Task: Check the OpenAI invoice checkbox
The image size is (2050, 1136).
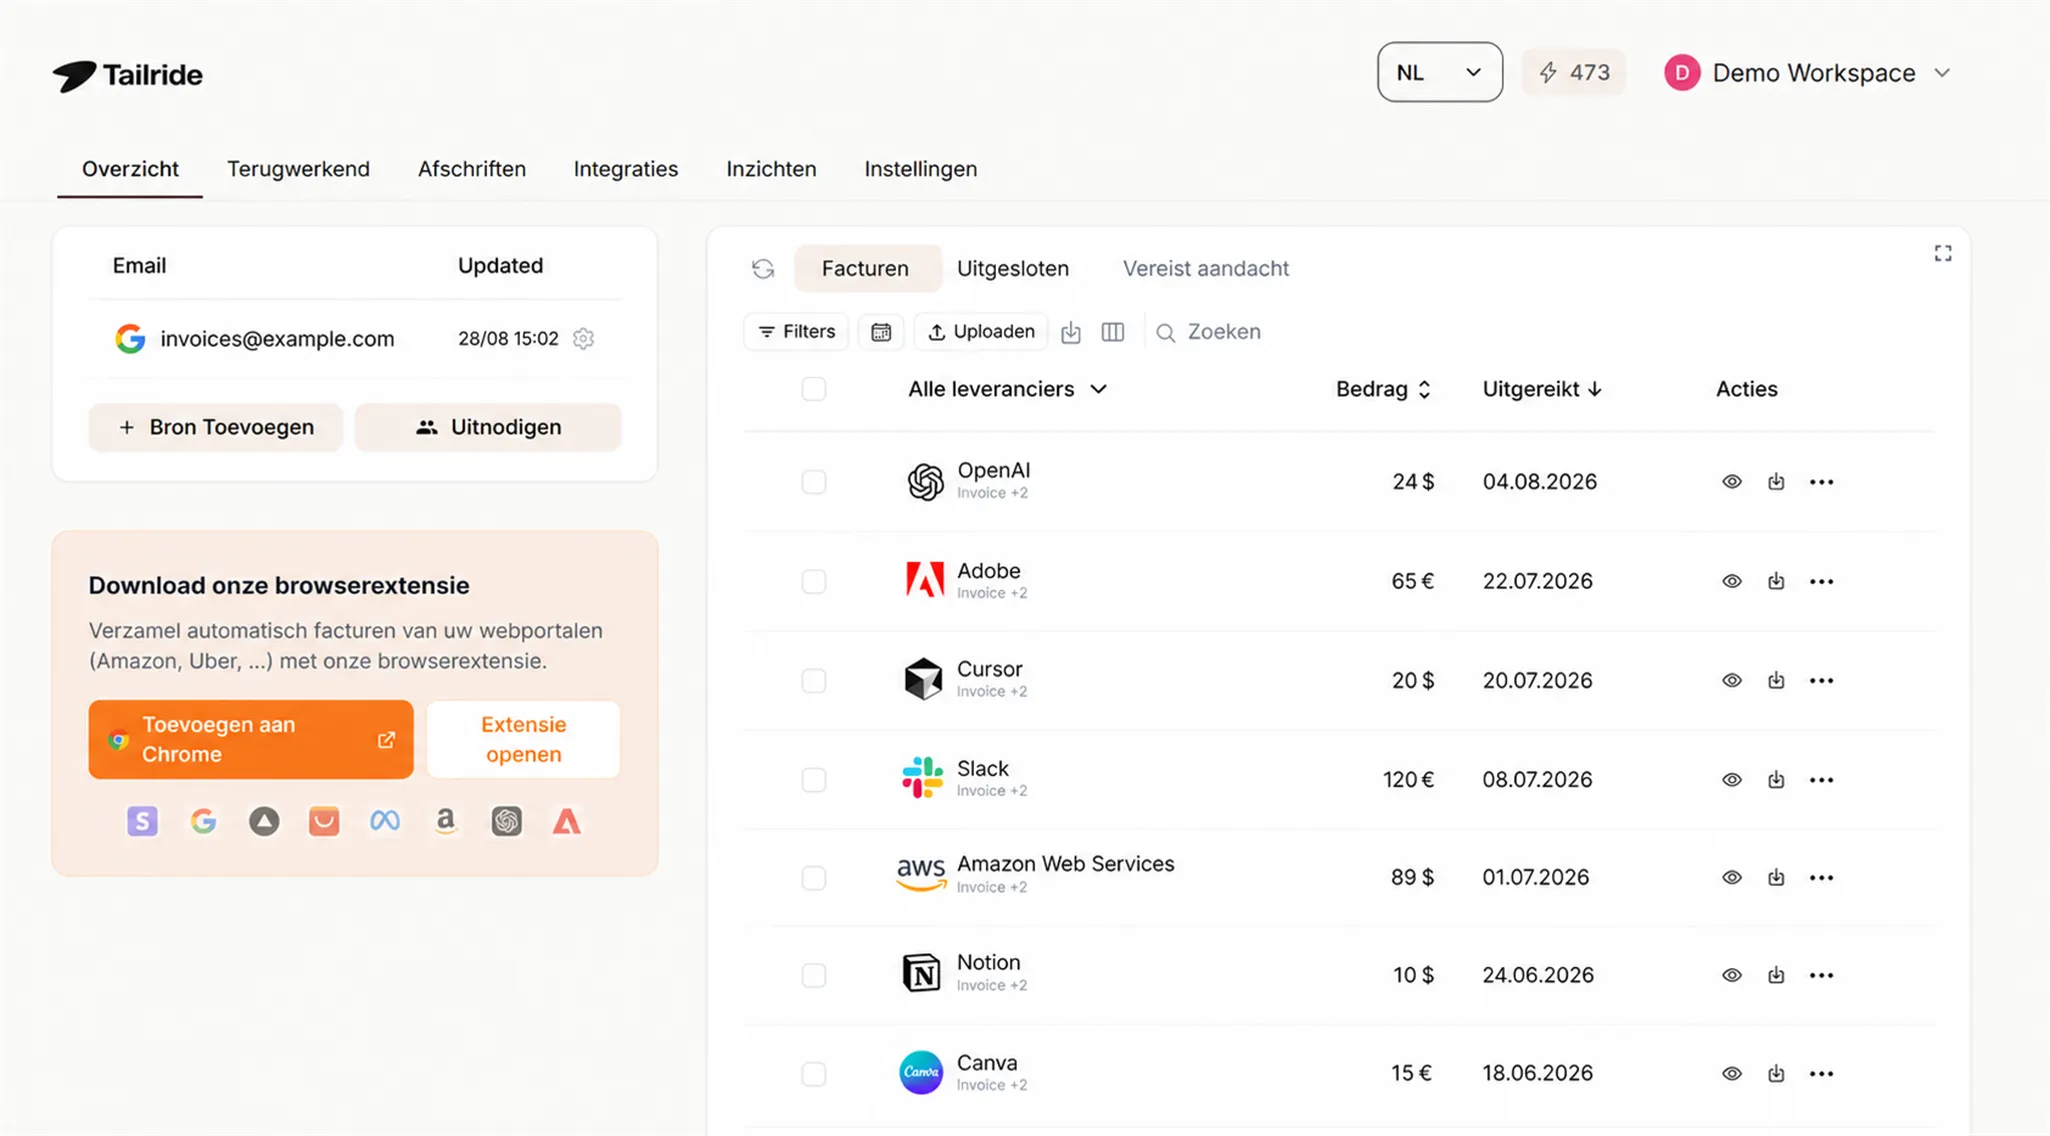Action: pos(814,482)
